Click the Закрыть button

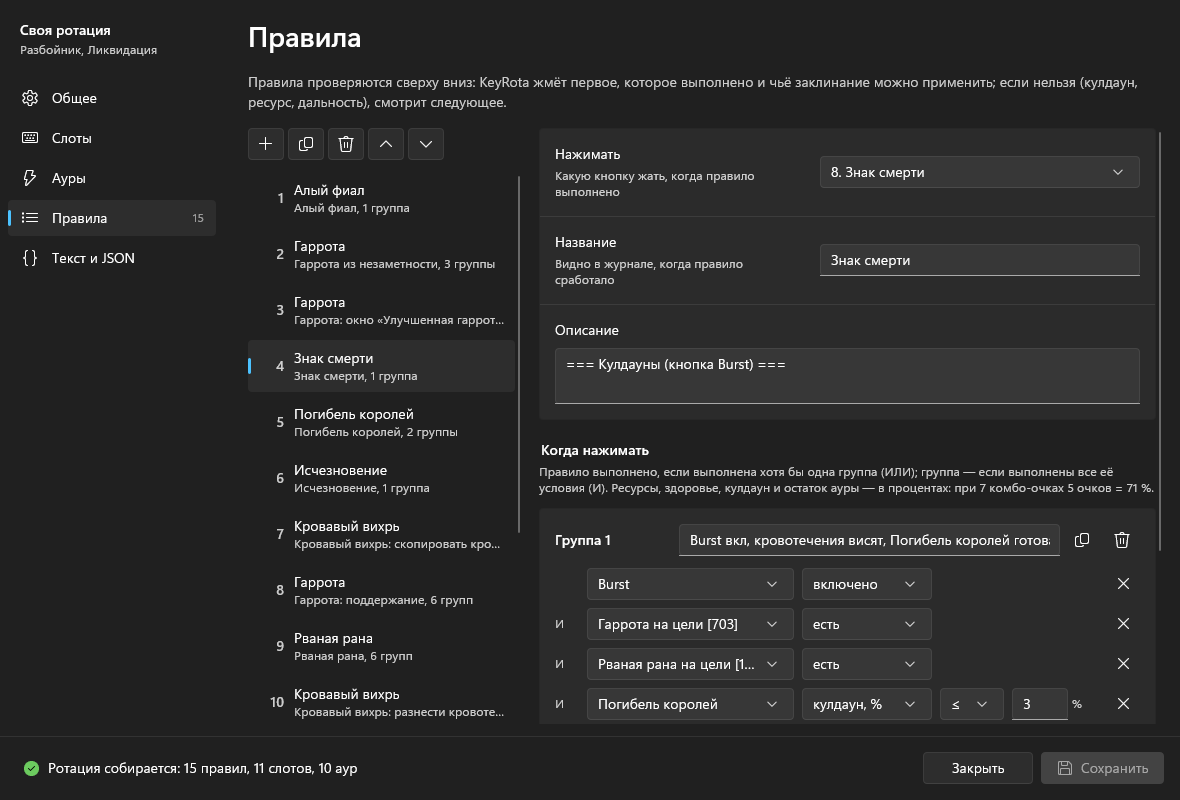[978, 768]
